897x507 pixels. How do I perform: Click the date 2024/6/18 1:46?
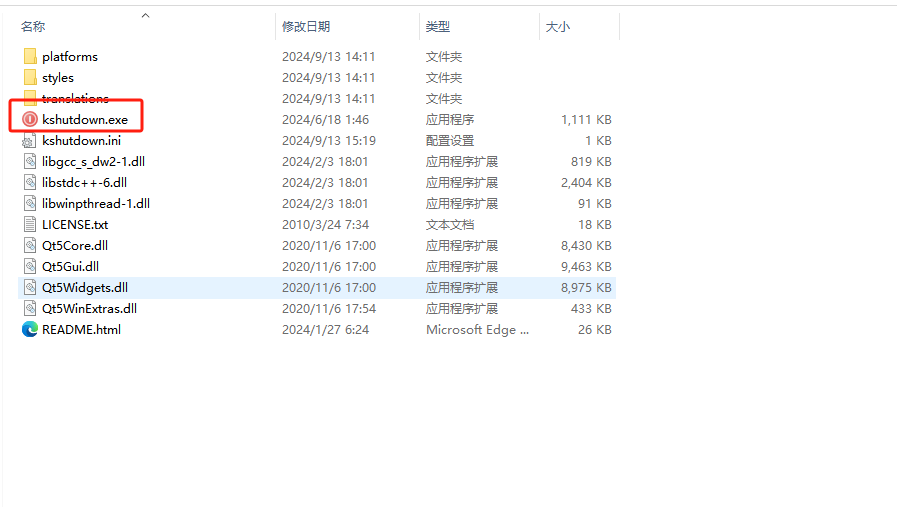[325, 120]
